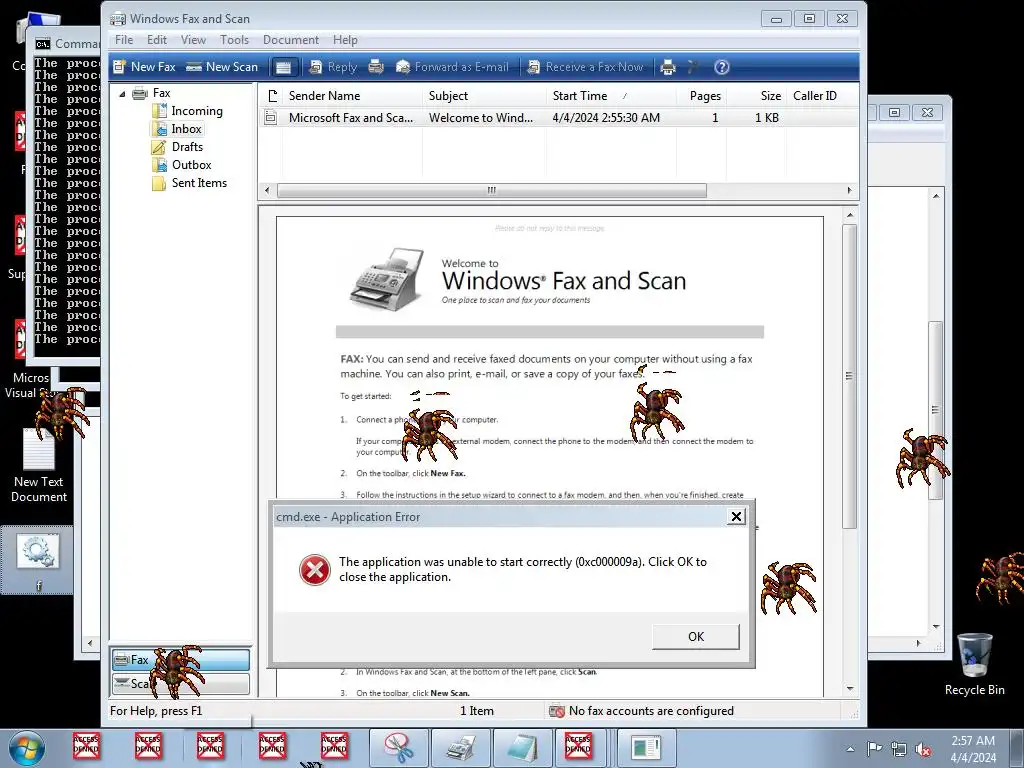
Task: Click the preview pane scroll down arrow
Action: 850,688
